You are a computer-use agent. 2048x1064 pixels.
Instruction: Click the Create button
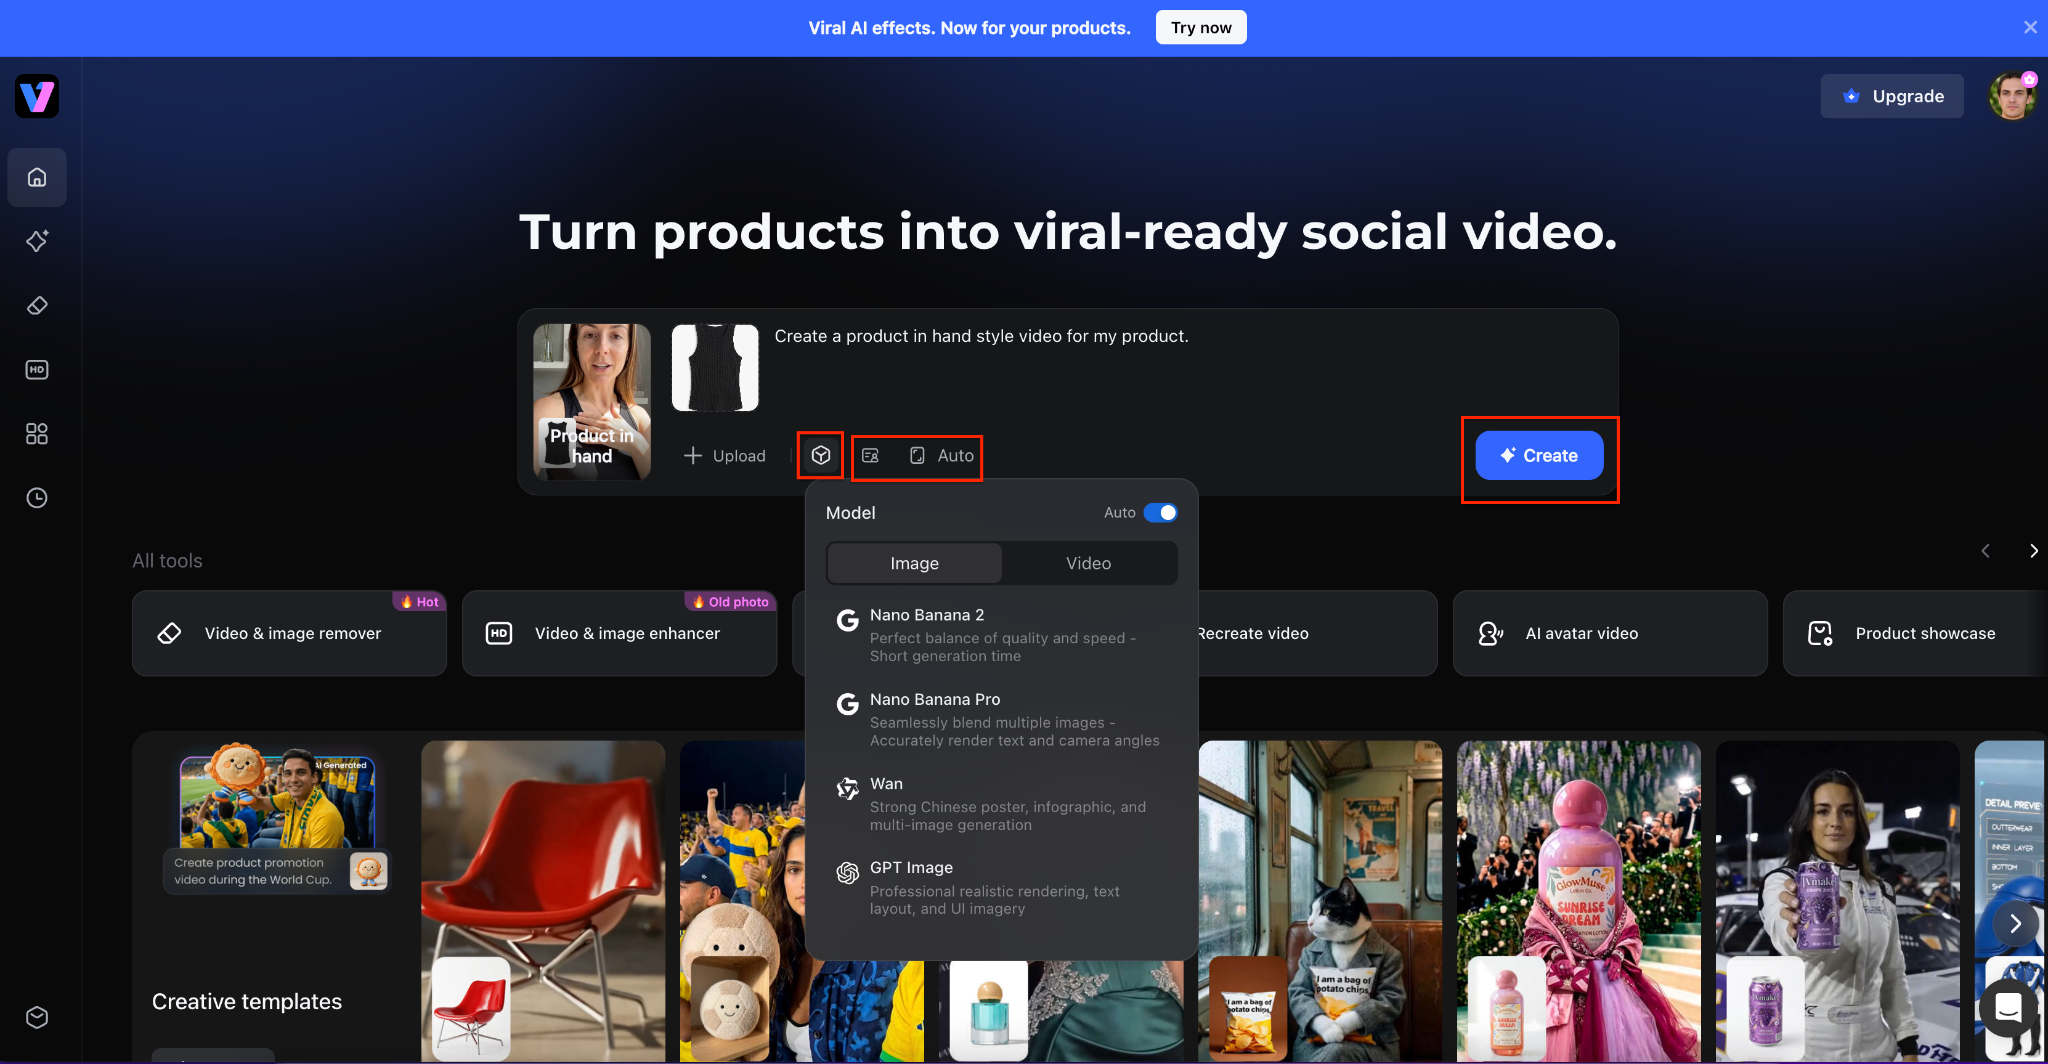coord(1539,455)
